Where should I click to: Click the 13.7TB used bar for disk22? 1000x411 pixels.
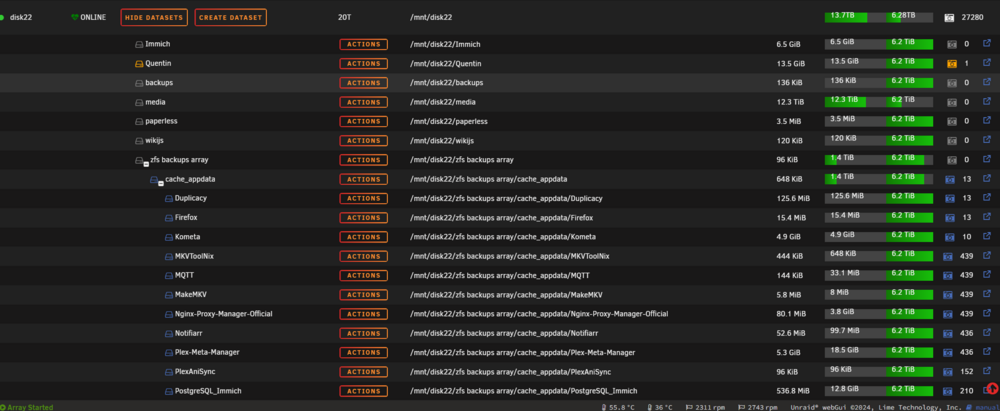[x=855, y=17]
